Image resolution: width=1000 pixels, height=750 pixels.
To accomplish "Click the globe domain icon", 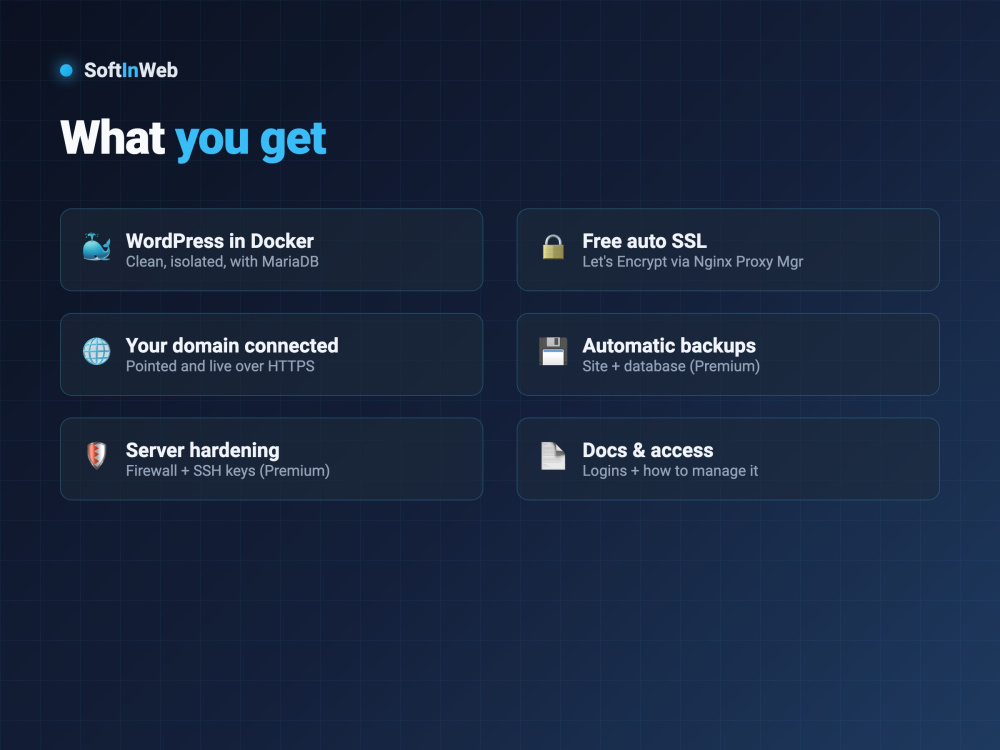I will pos(96,351).
